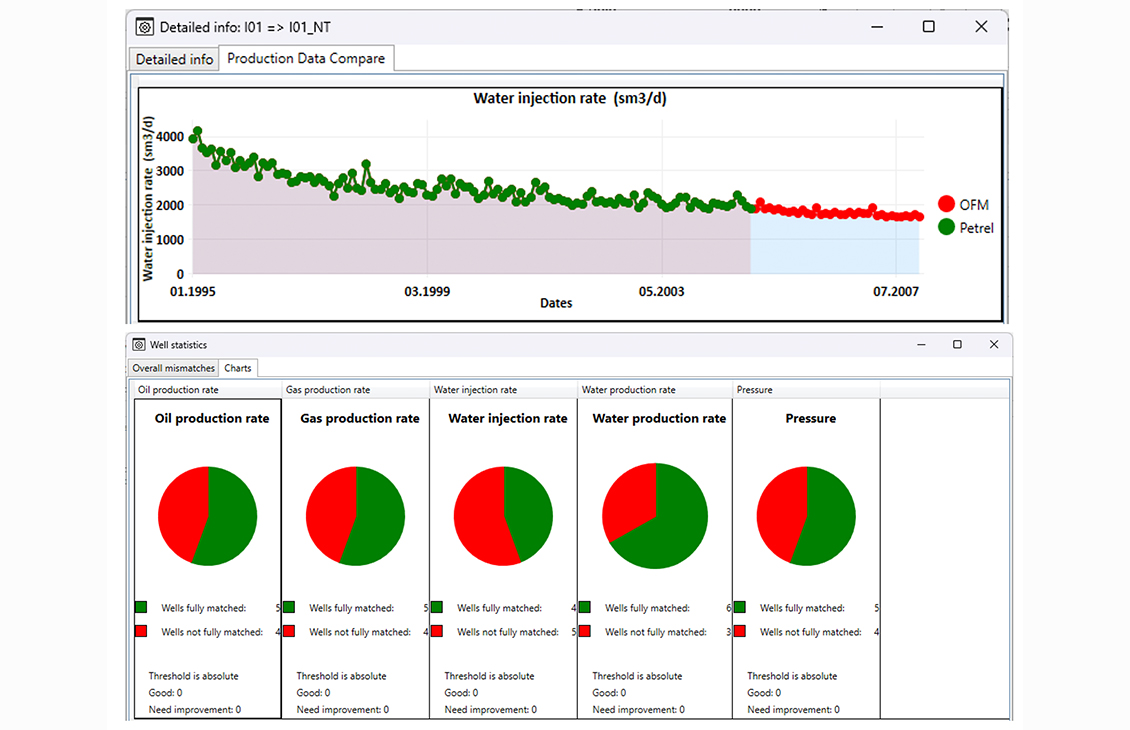This screenshot has width=1130, height=730.
Task: Select the Production Data Compare tab
Action: [306, 59]
